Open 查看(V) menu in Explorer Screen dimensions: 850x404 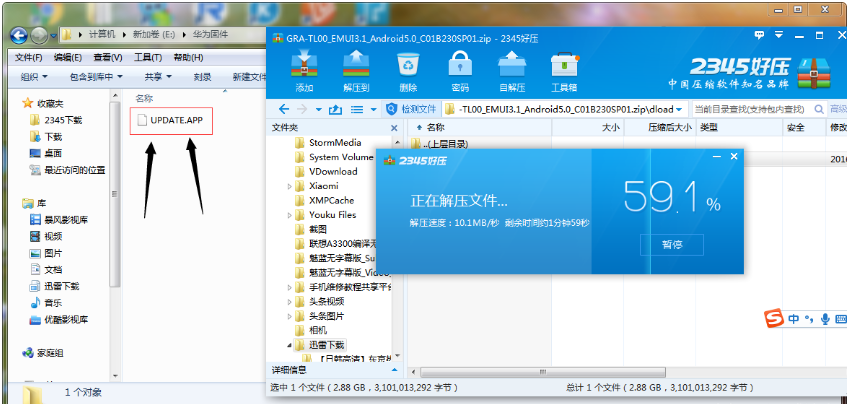click(108, 57)
